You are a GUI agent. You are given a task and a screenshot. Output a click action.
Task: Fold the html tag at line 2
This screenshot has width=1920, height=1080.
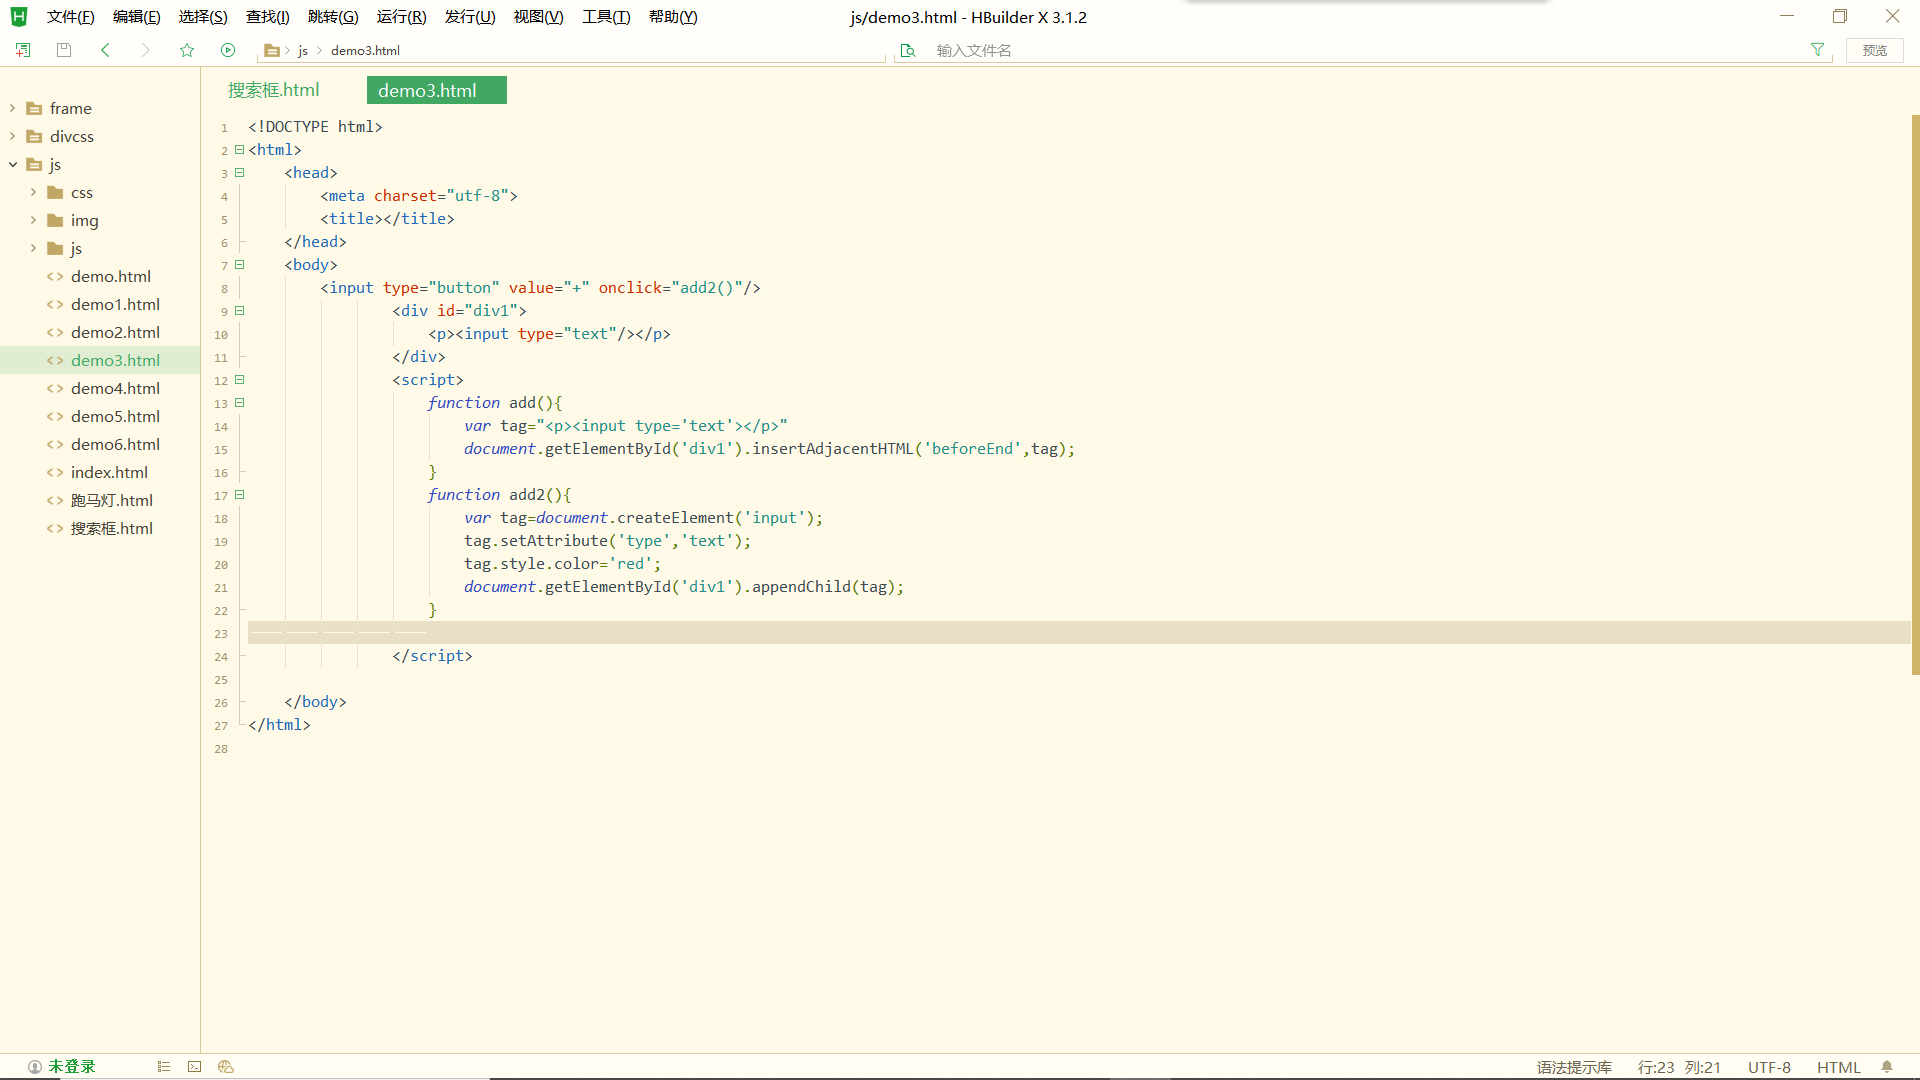240,150
